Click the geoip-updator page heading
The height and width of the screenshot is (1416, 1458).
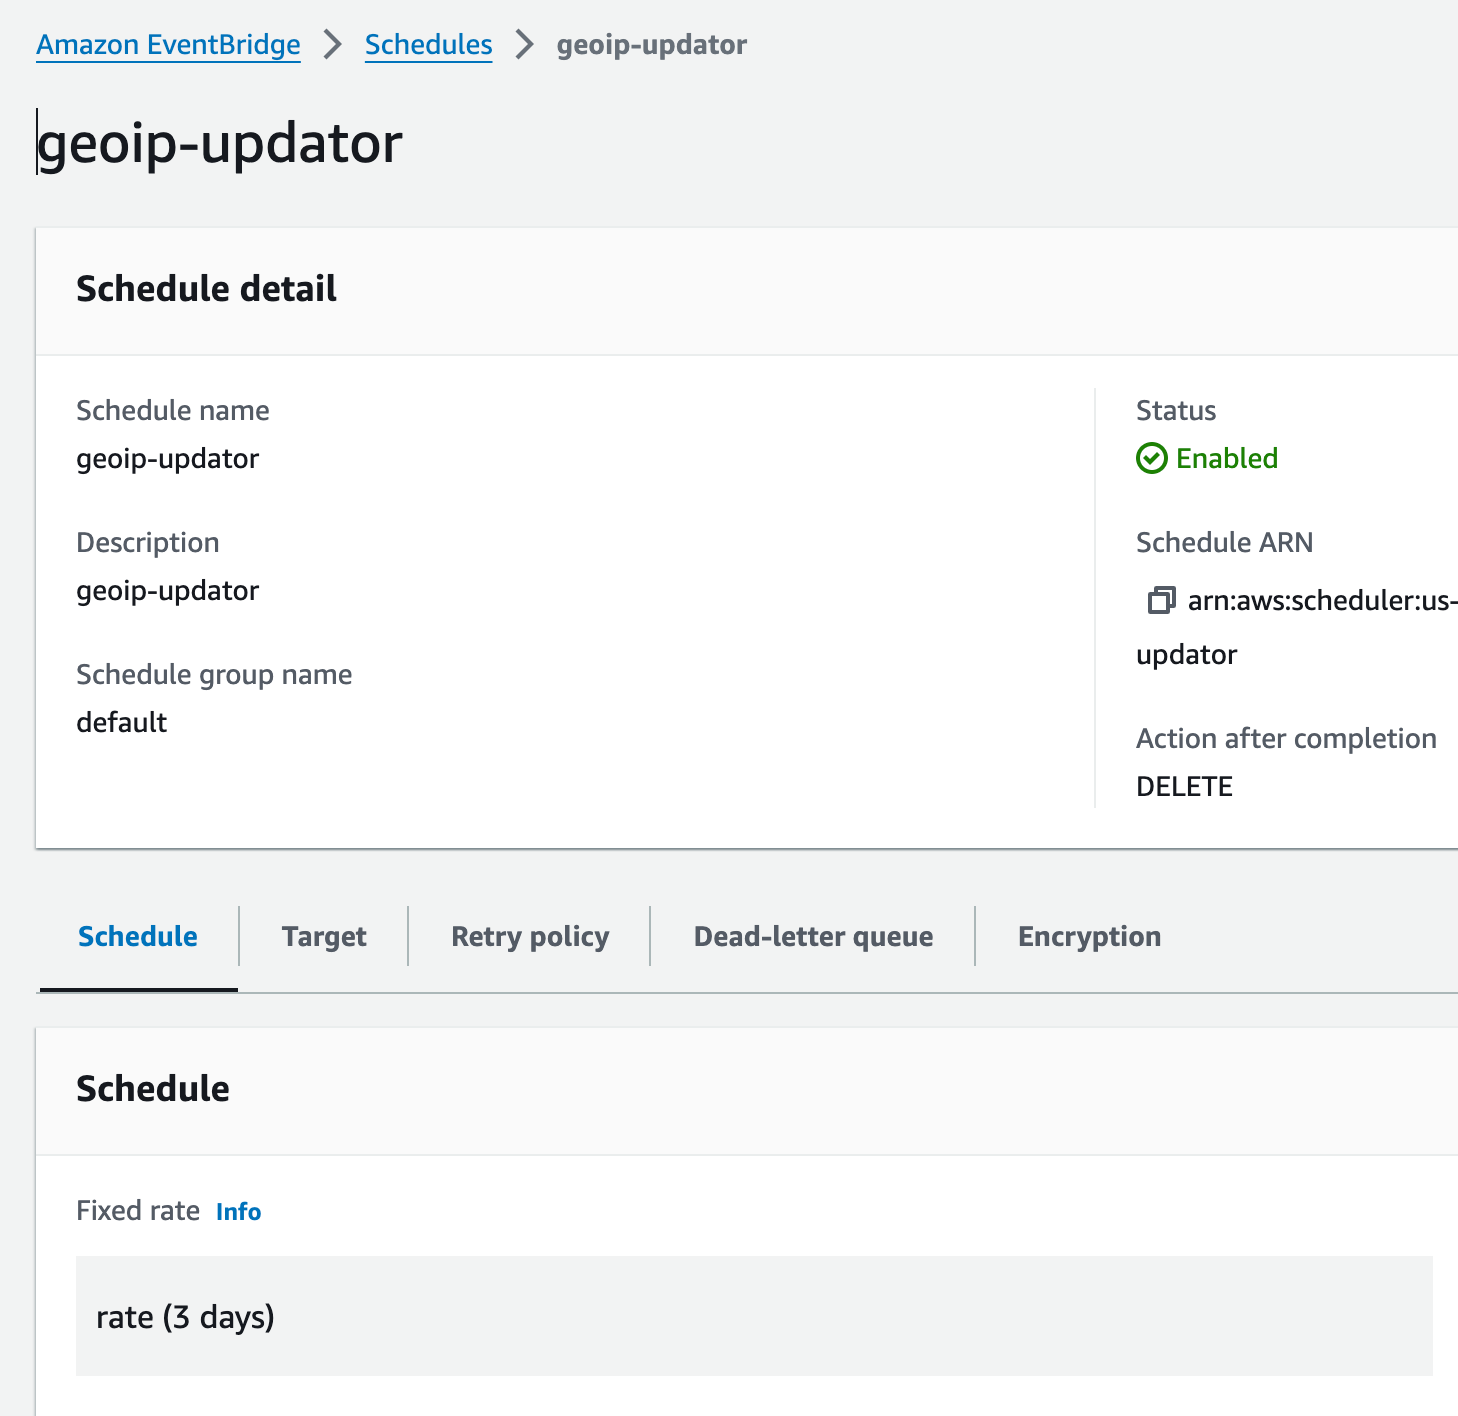click(x=220, y=143)
